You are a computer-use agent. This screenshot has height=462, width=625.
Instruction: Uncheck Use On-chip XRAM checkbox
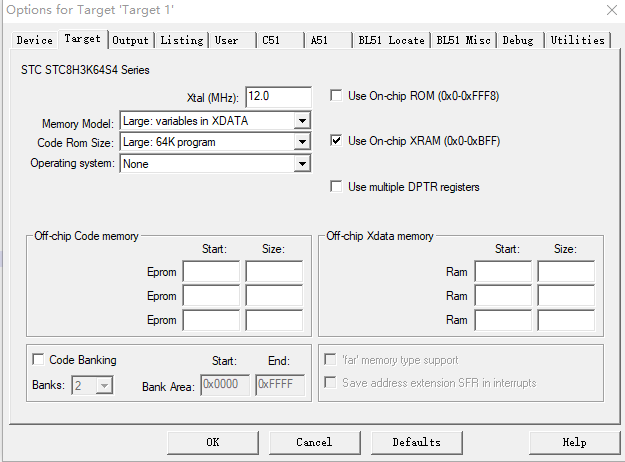pyautogui.click(x=336, y=141)
